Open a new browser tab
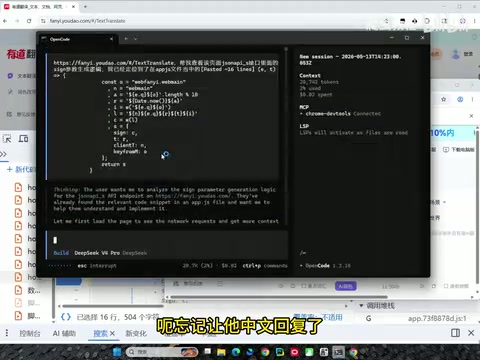 click(85, 6)
